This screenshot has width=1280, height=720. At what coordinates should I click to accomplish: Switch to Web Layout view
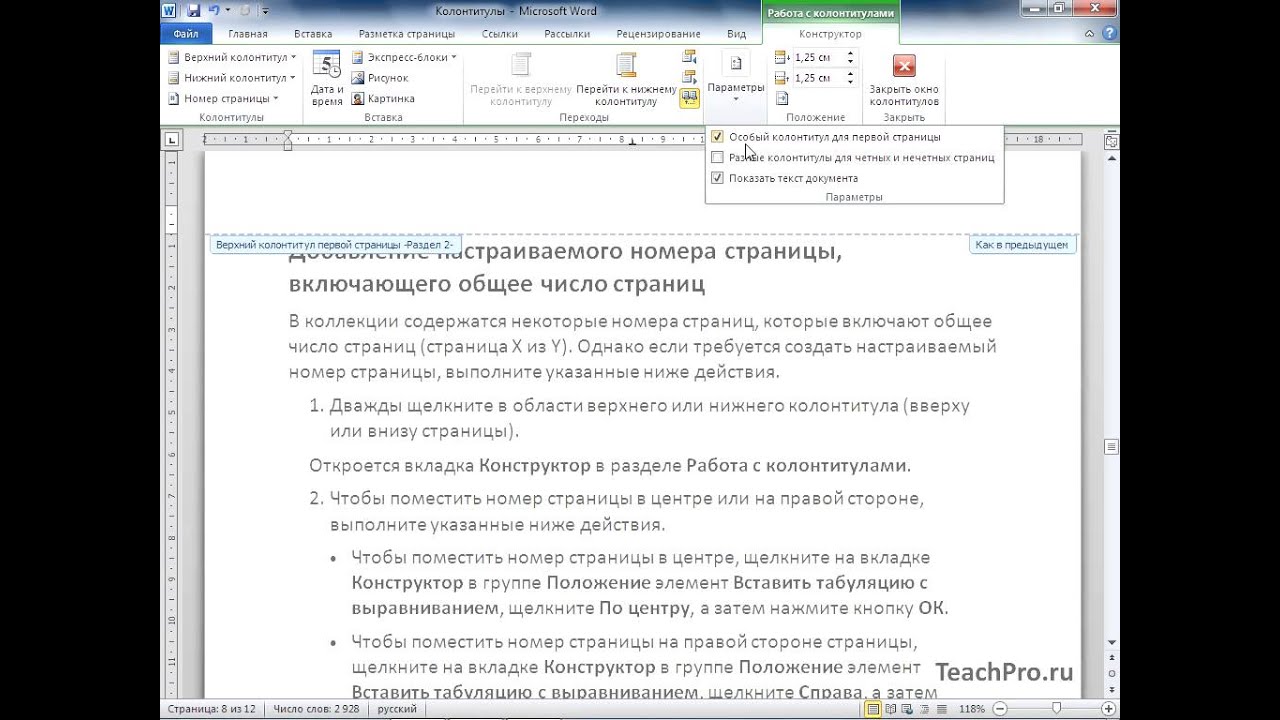(x=907, y=709)
